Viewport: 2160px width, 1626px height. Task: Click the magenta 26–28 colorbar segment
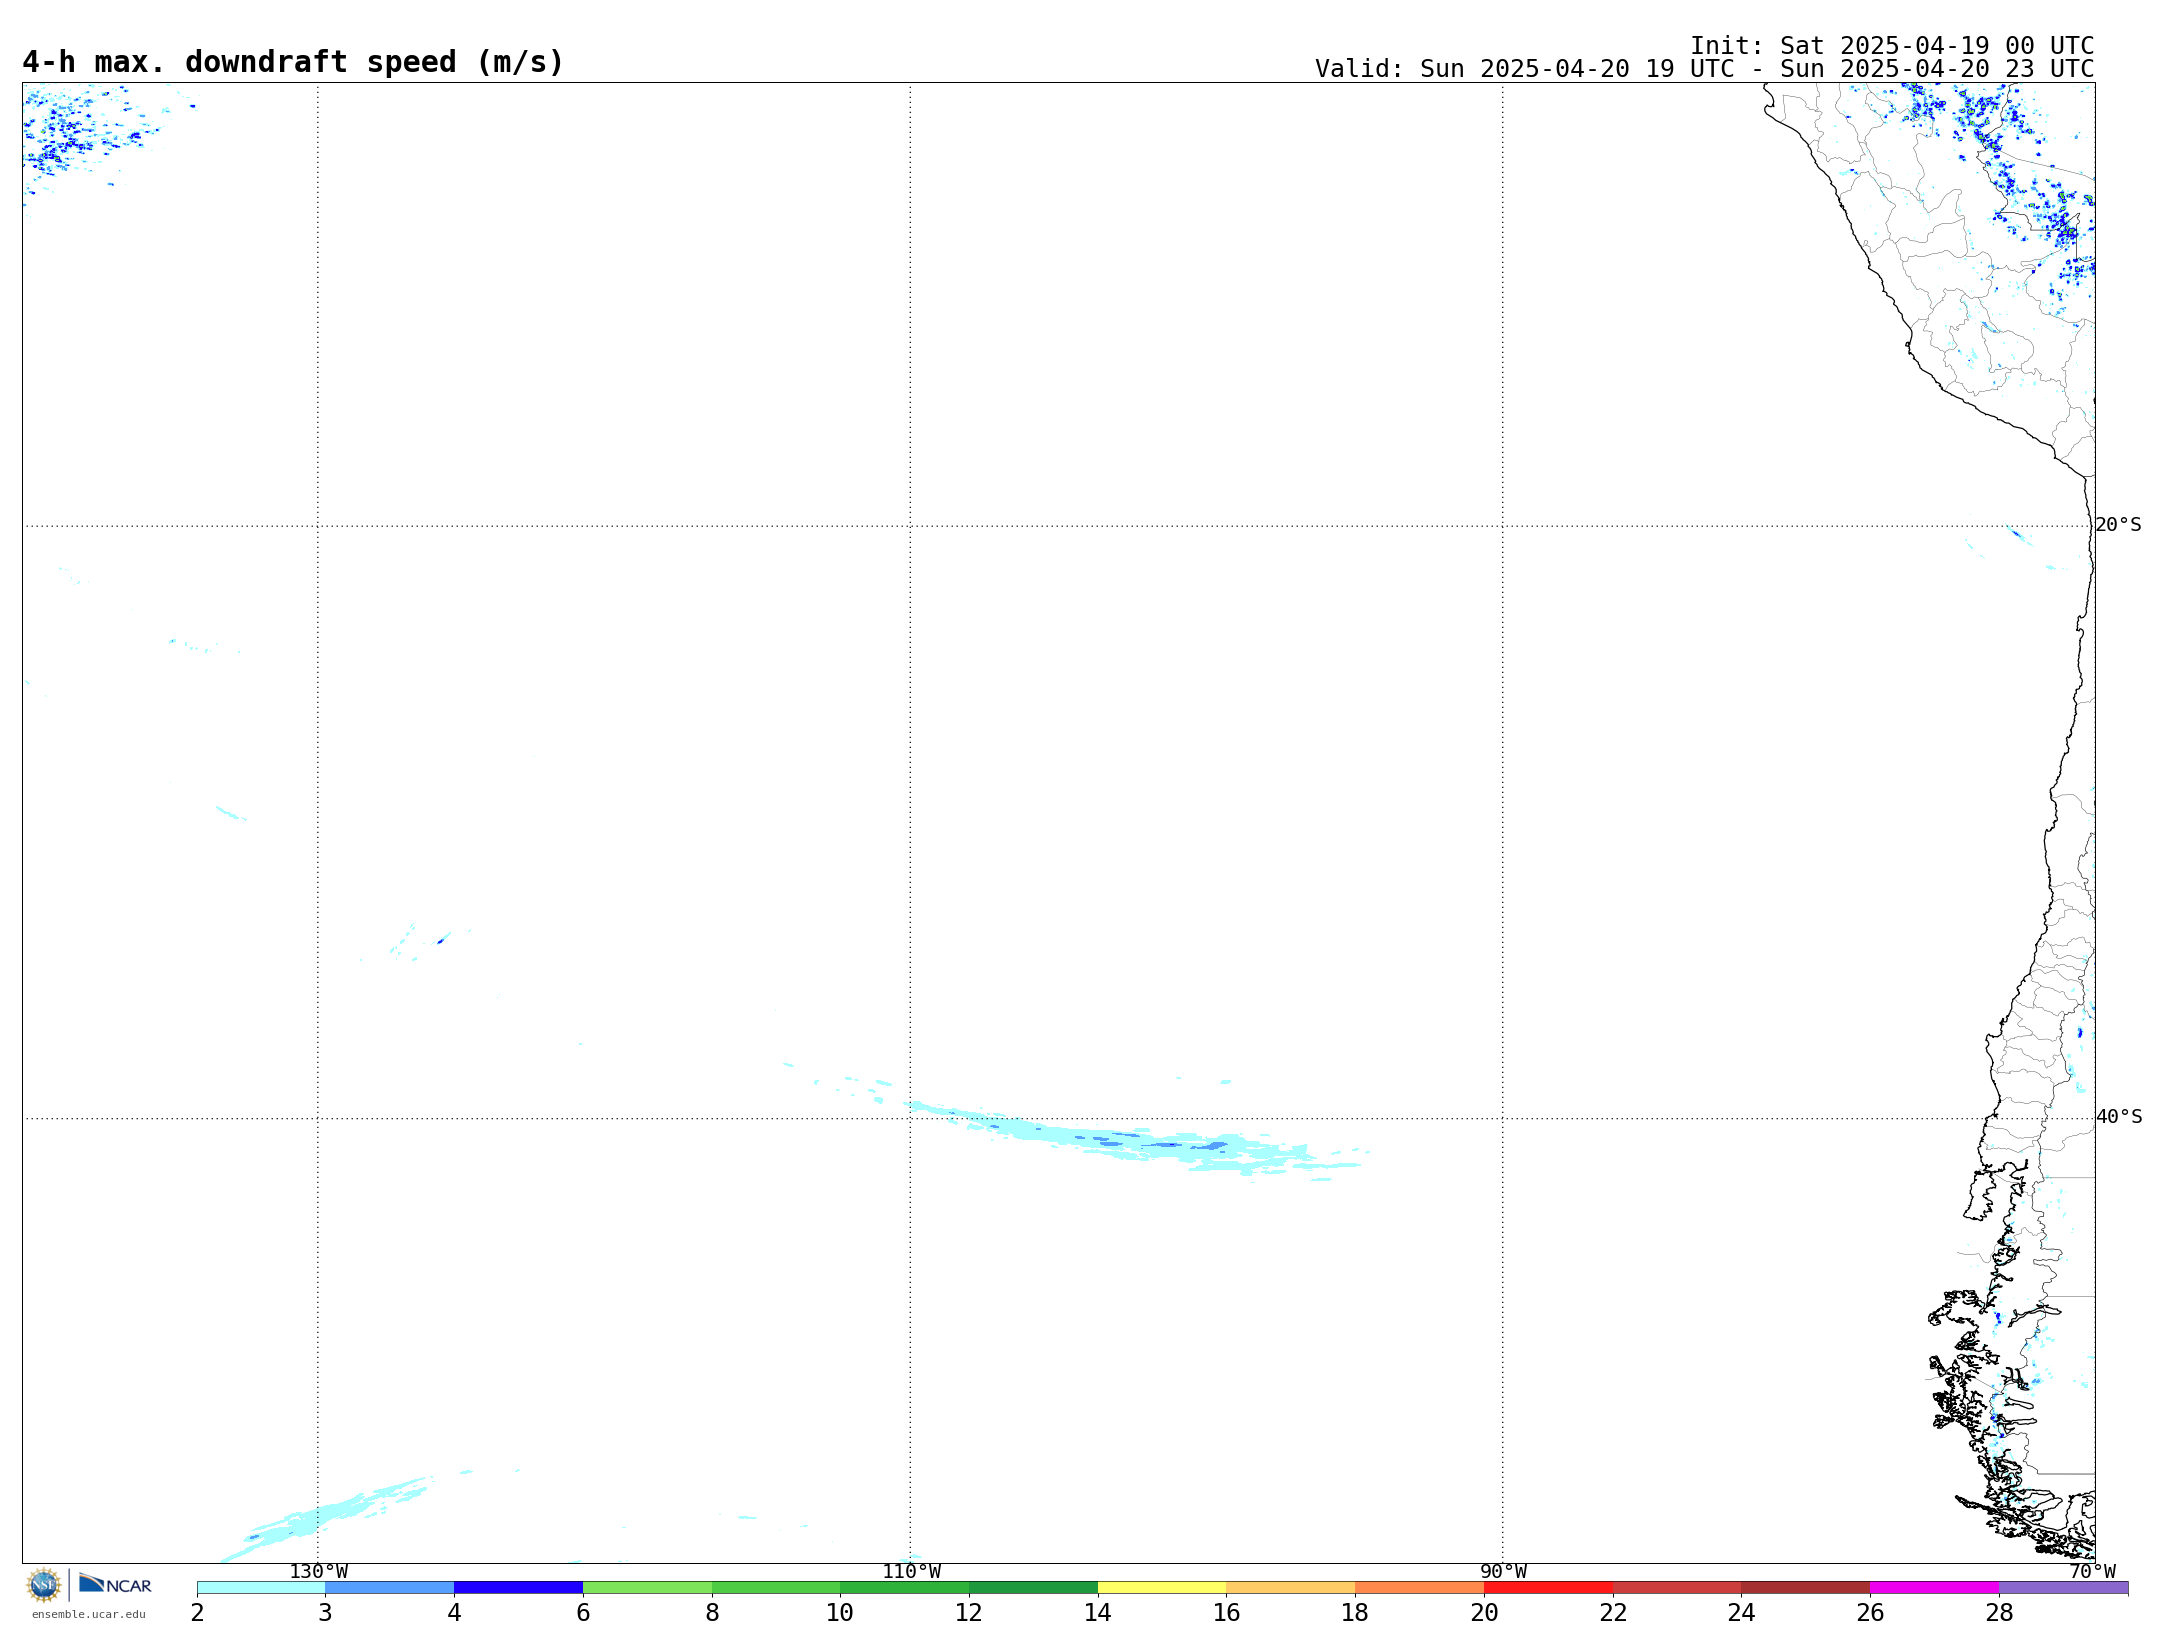1934,1588
